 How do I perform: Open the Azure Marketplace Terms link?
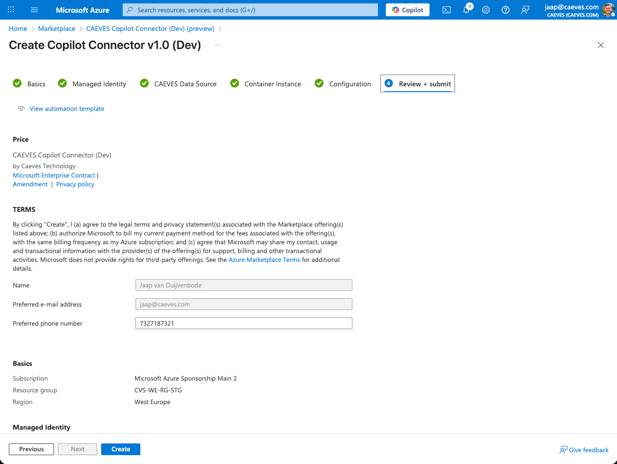tap(264, 260)
